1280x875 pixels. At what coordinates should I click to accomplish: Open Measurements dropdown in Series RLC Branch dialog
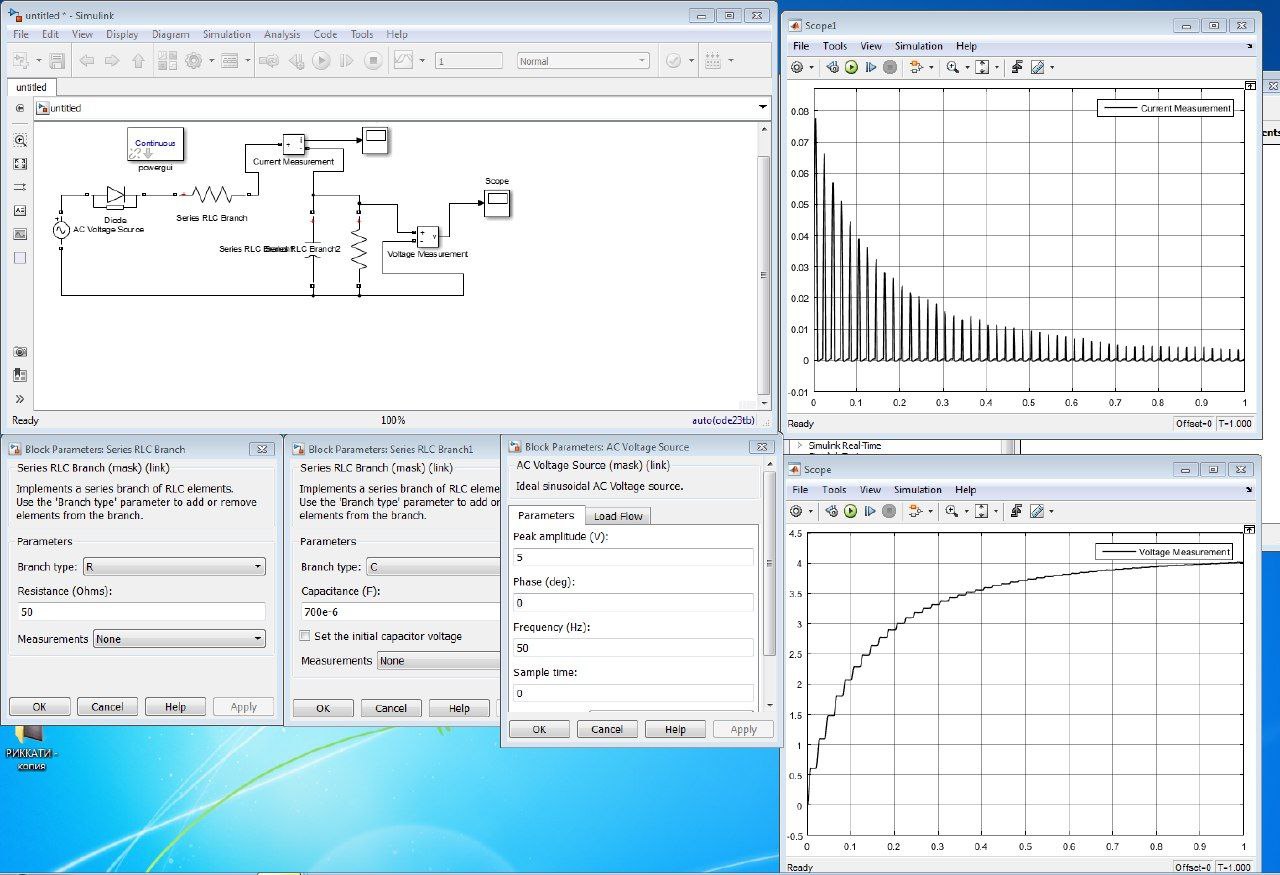[x=179, y=639]
